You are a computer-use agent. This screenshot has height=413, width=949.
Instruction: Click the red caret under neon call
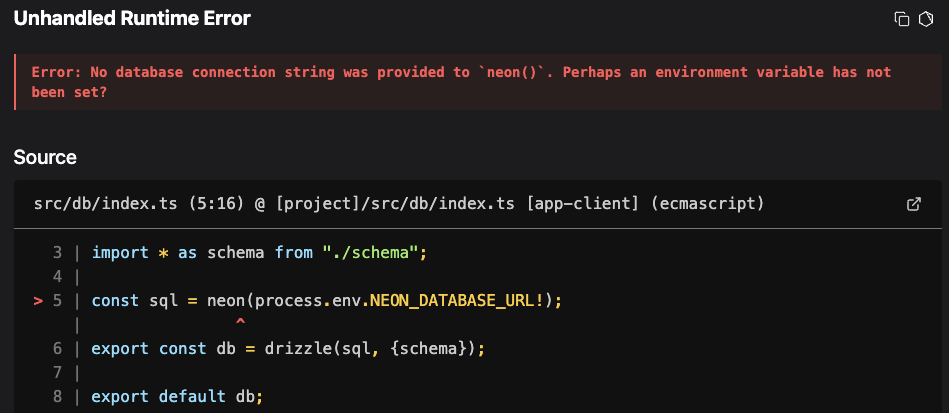[x=239, y=323]
